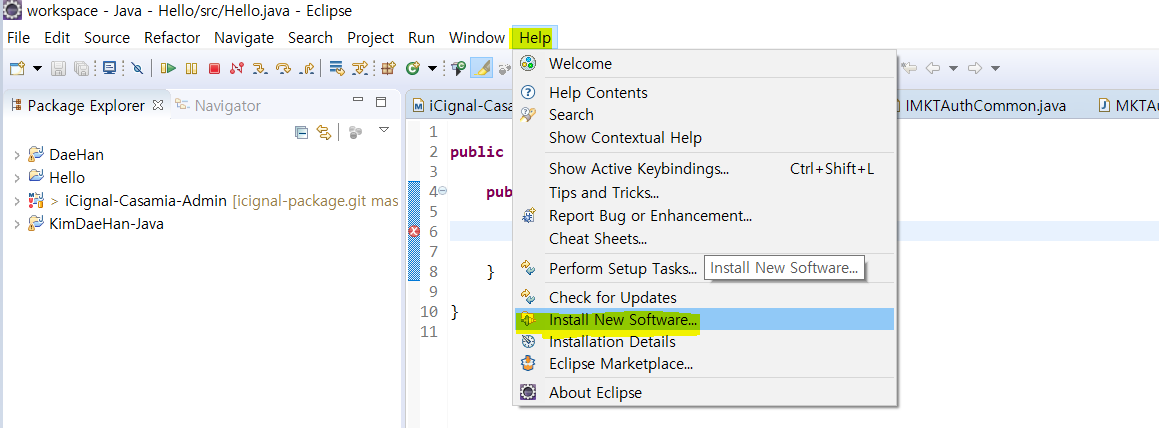The height and width of the screenshot is (428, 1159).
Task: Switch to the Navigator tab
Action: 219,106
